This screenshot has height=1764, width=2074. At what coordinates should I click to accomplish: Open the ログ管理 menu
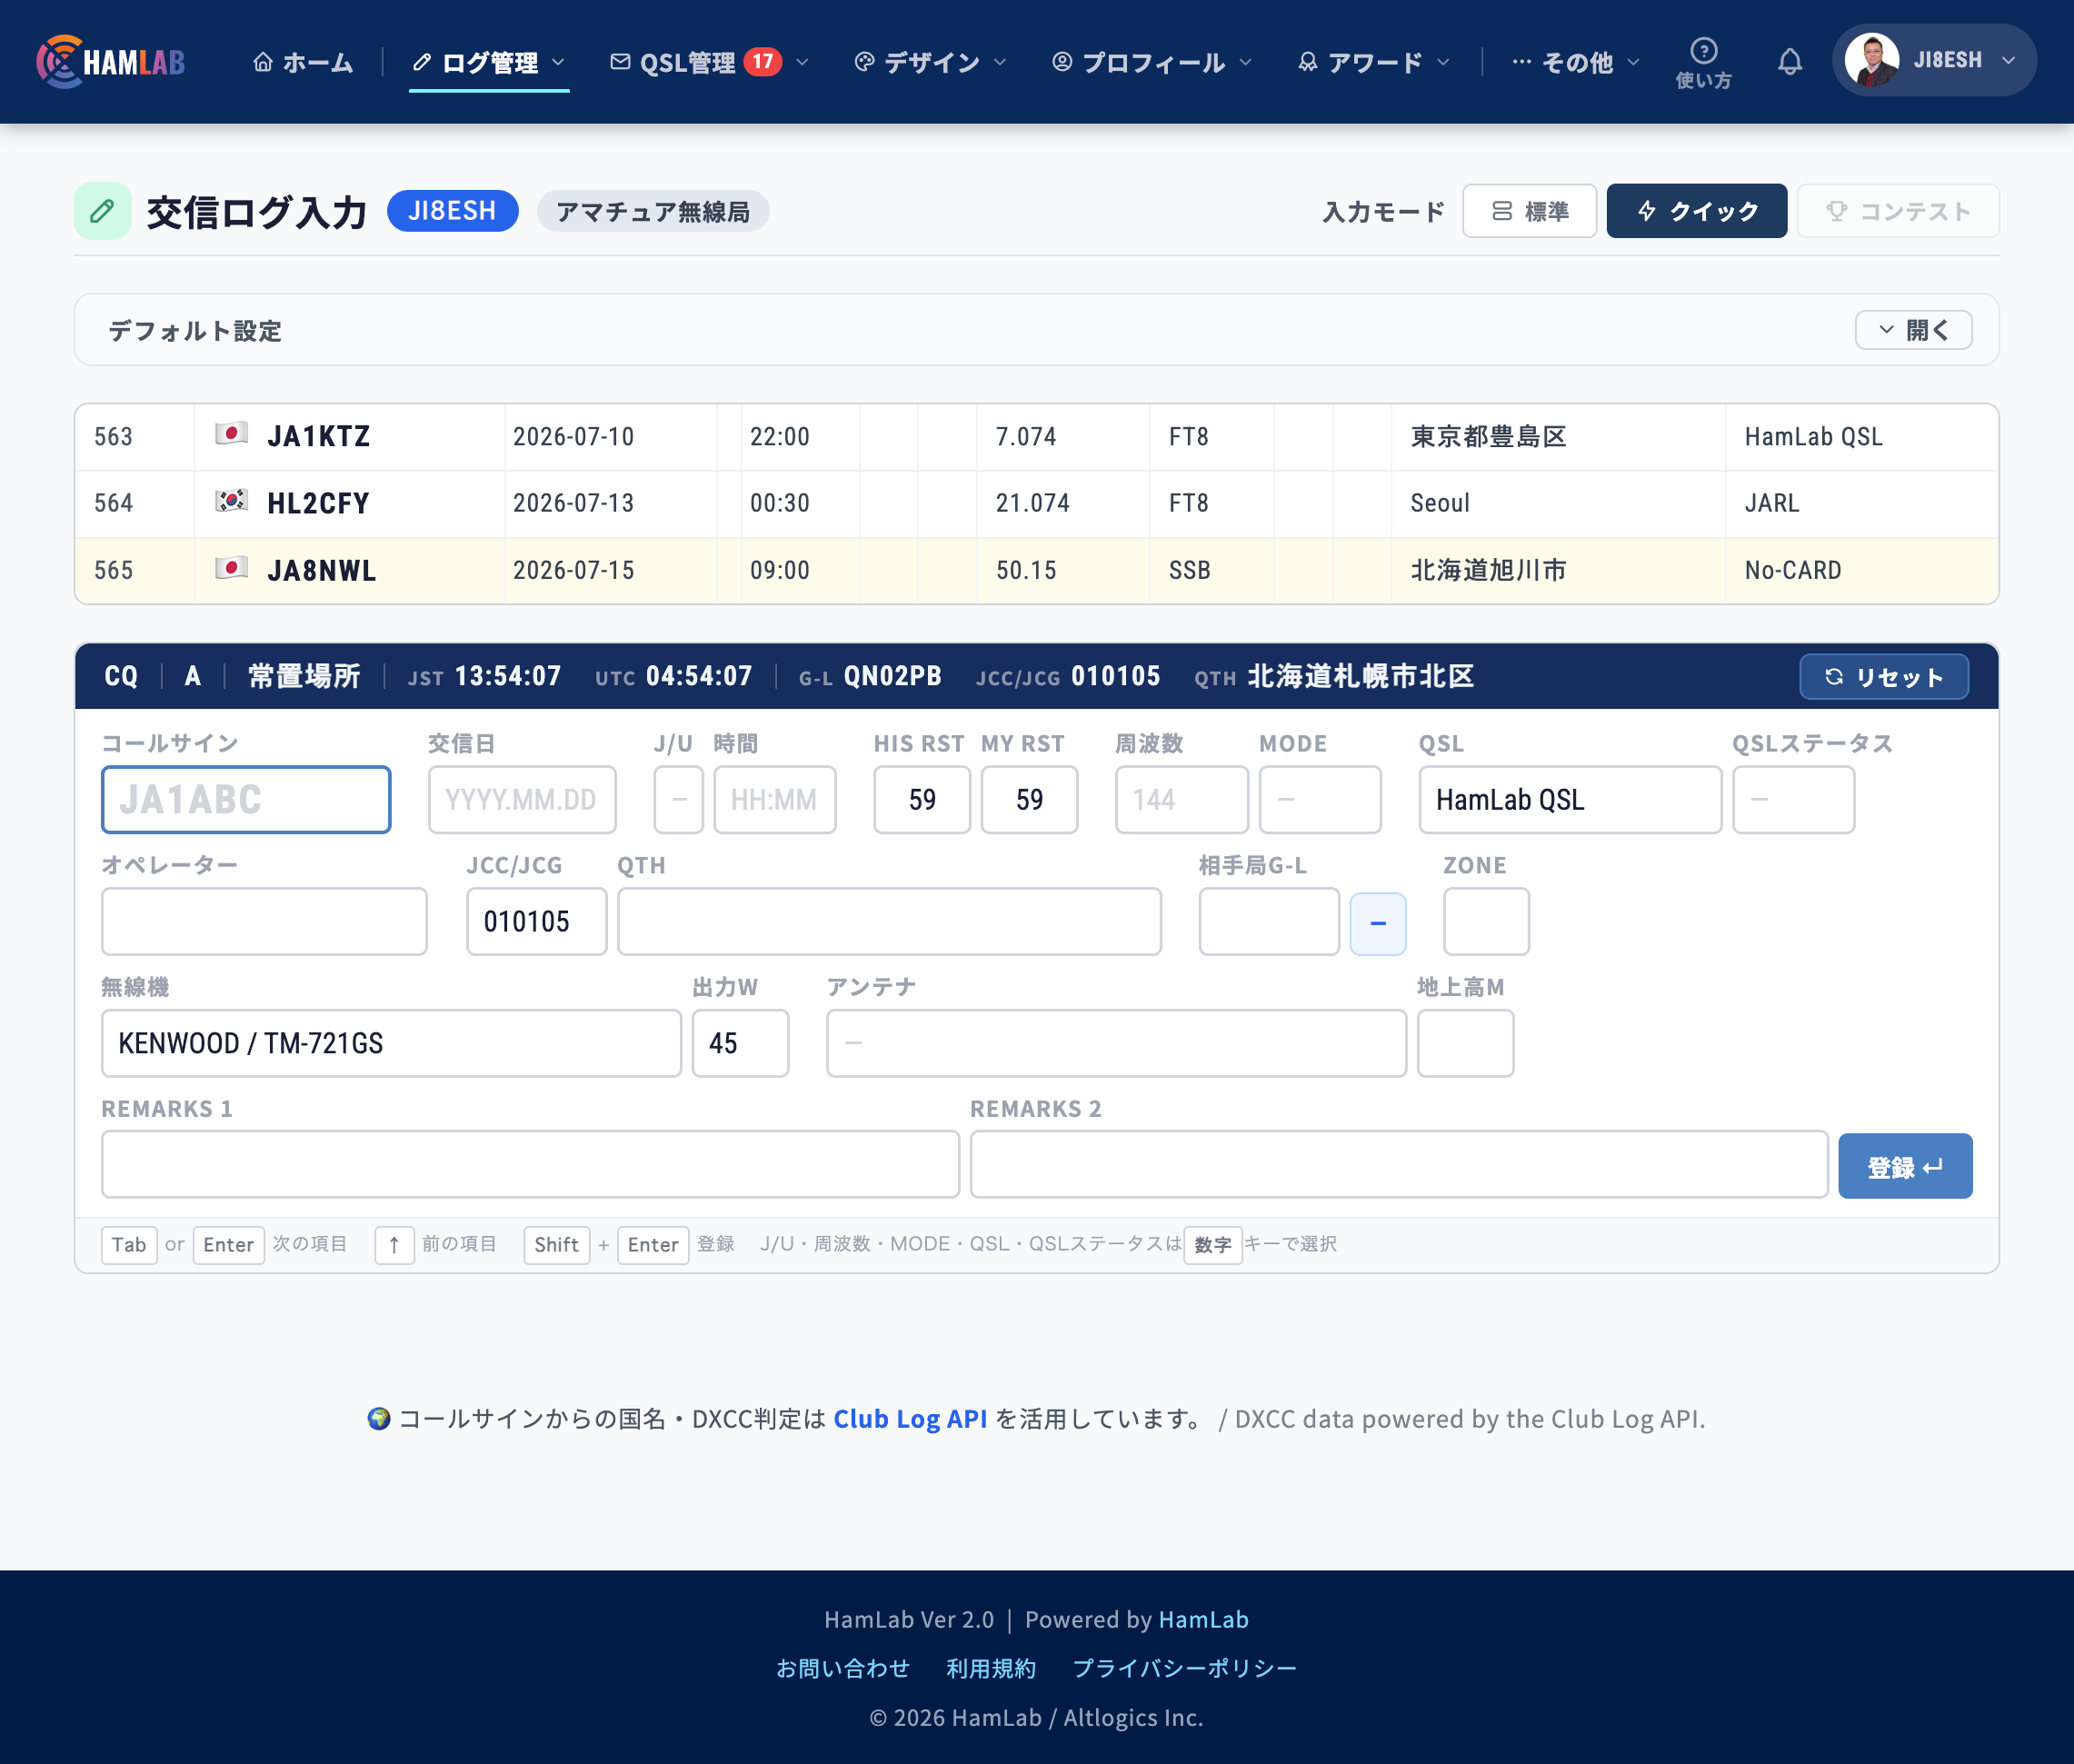(489, 62)
